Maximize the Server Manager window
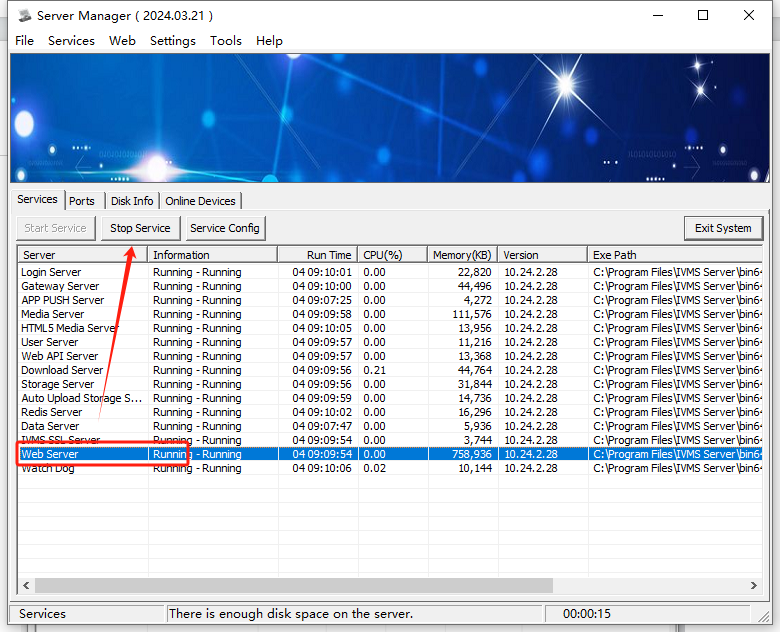This screenshot has width=780, height=632. (703, 15)
